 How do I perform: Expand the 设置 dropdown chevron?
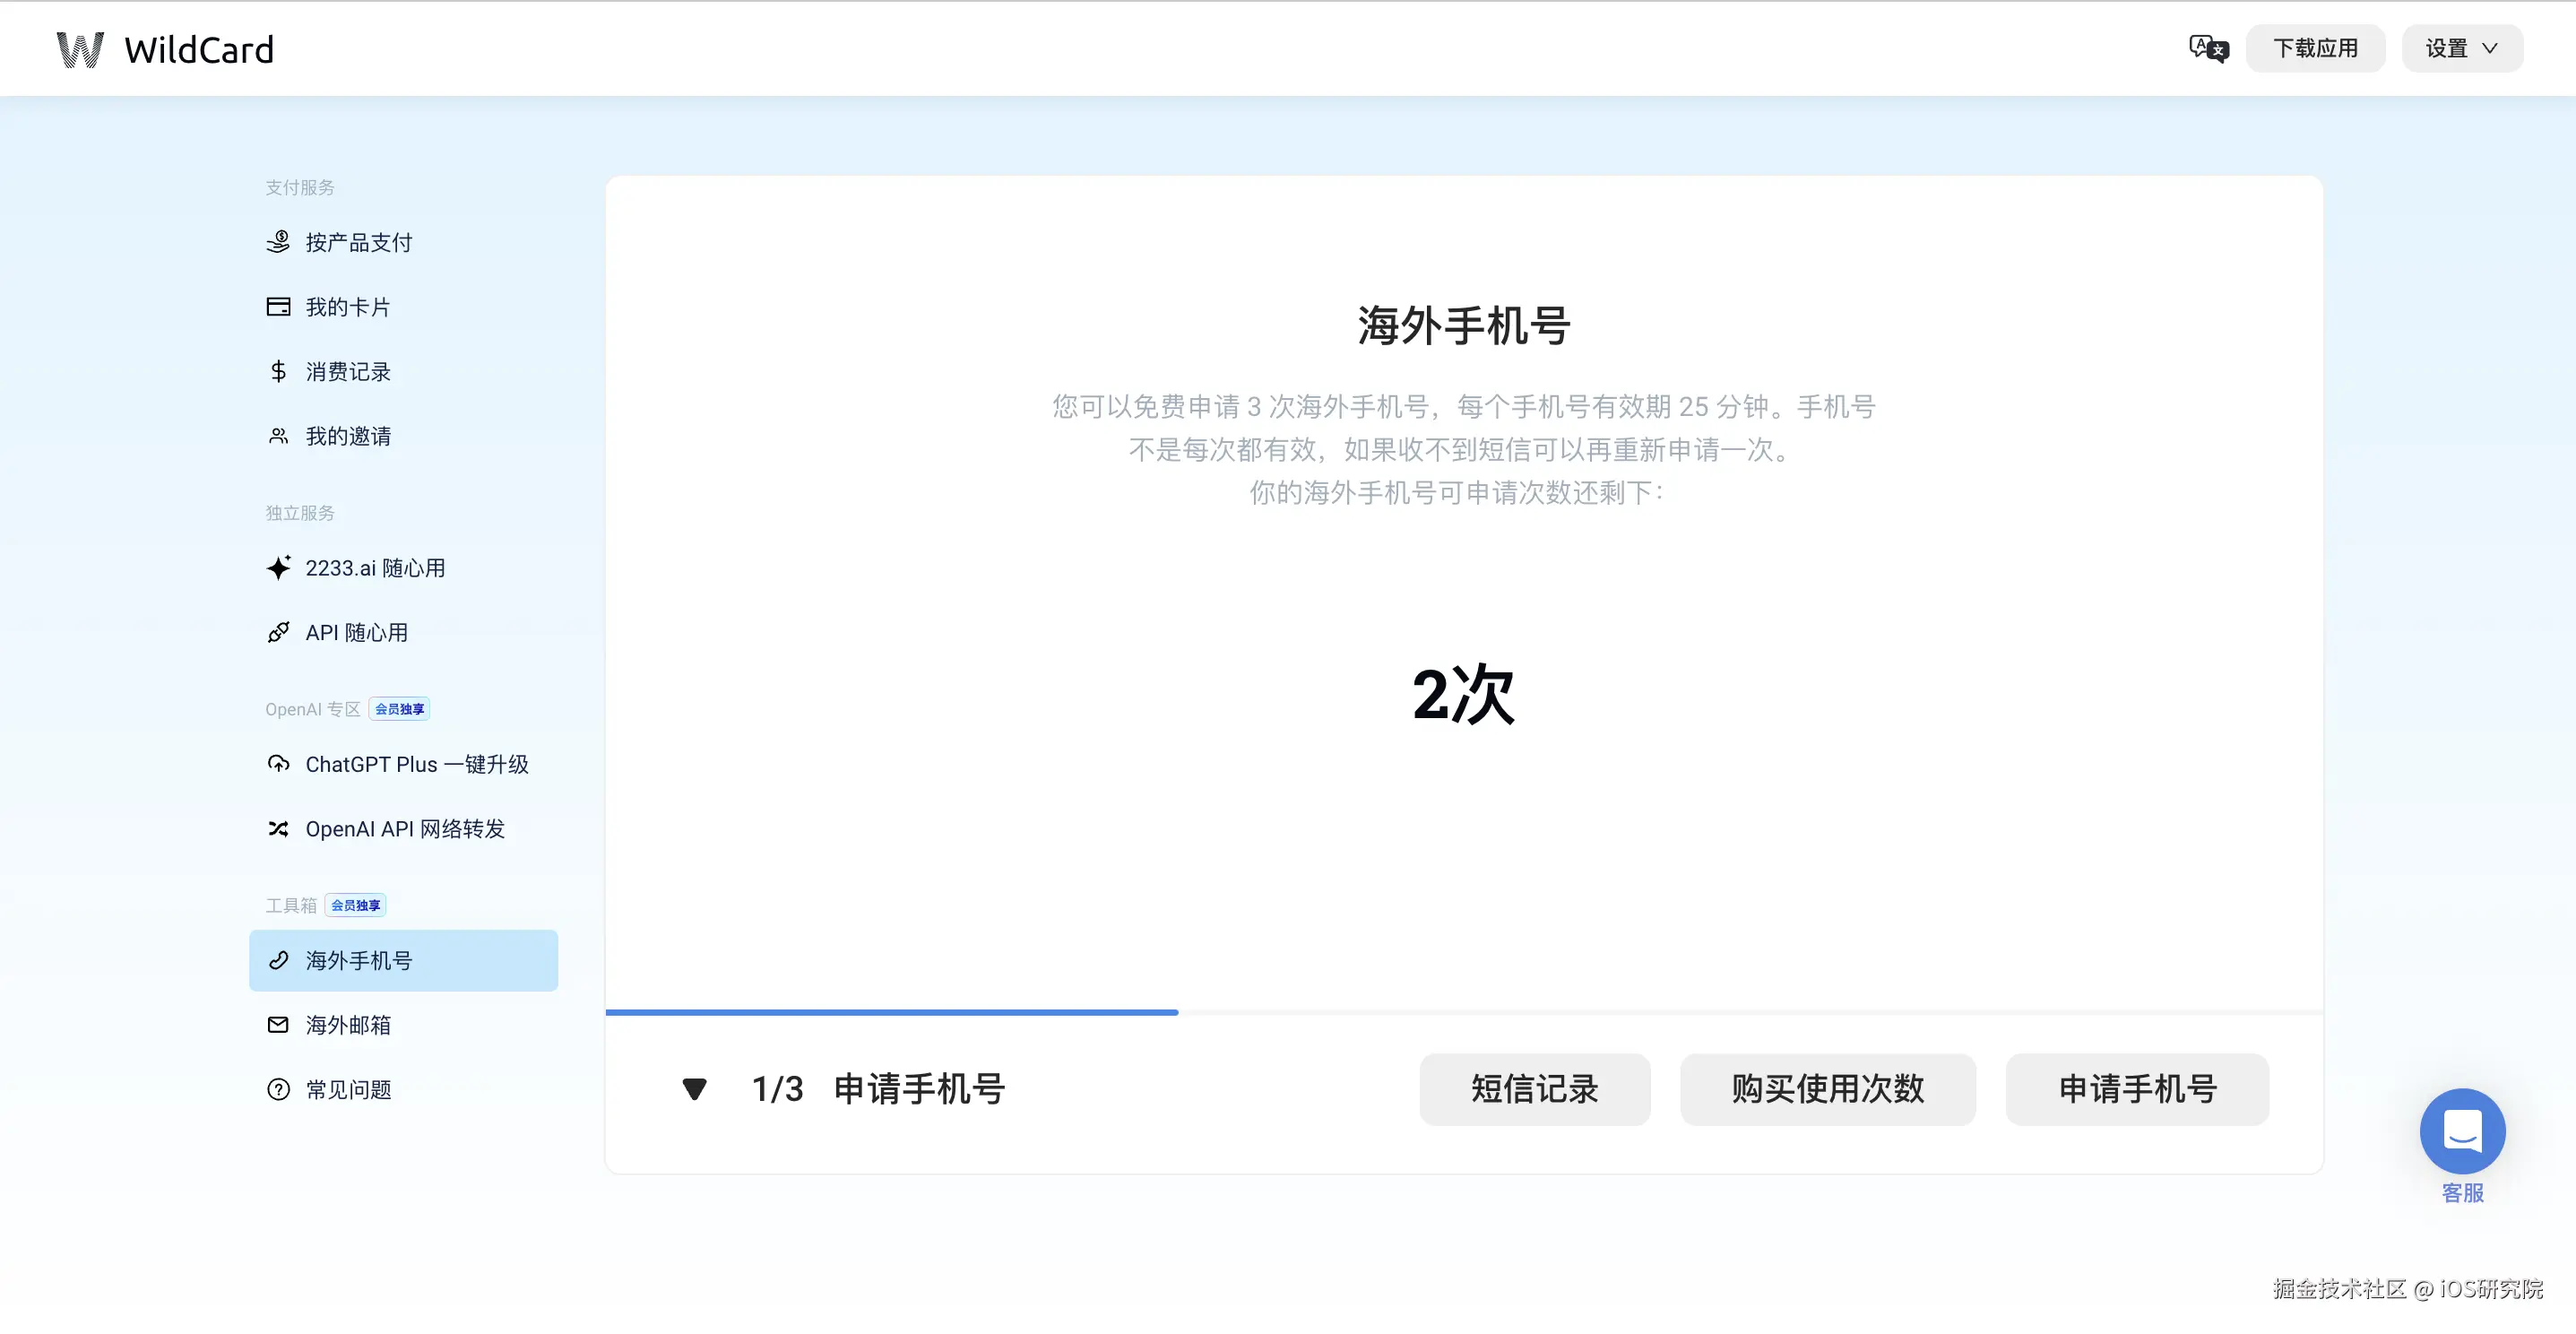(2489, 48)
